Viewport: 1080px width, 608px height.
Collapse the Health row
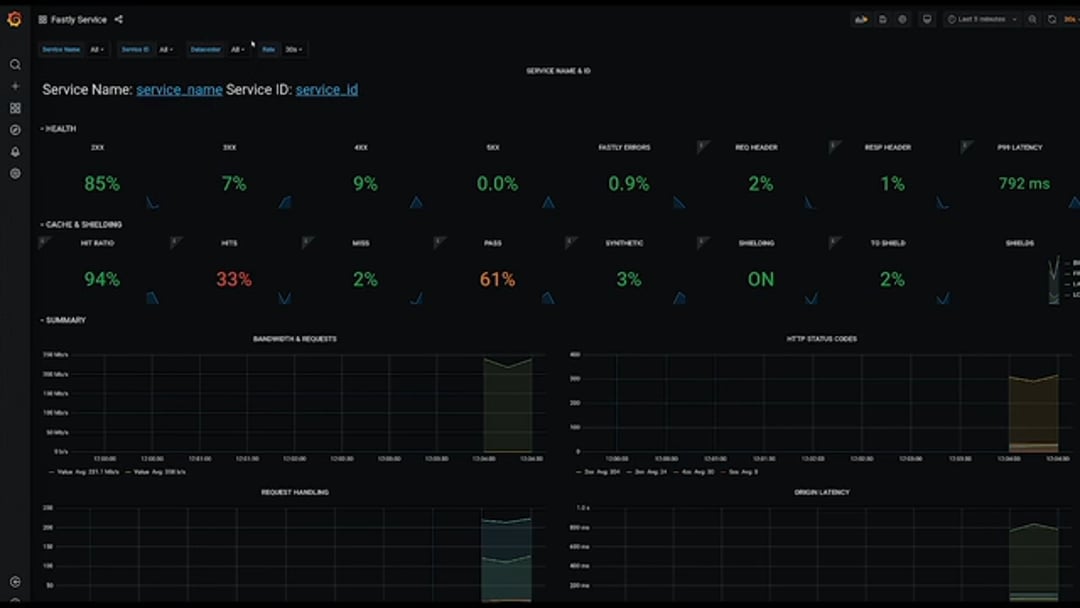click(59, 129)
